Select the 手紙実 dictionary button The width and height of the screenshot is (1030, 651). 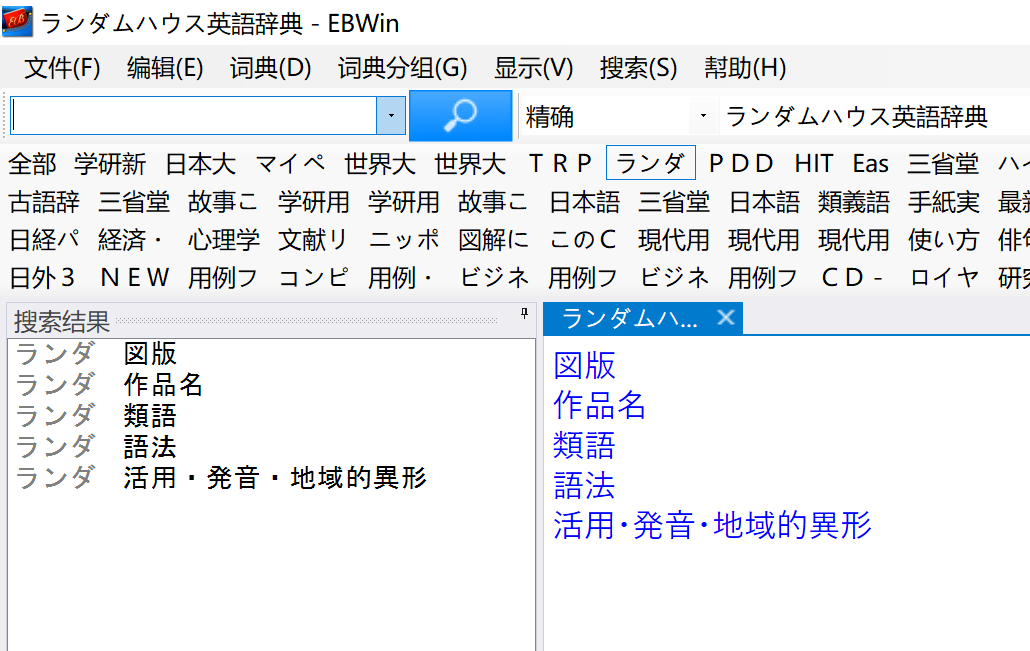click(x=943, y=201)
